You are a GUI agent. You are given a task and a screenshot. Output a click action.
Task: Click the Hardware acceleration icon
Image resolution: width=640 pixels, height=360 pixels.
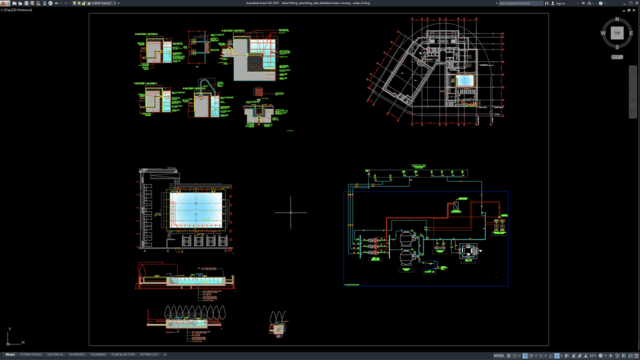tap(624, 356)
